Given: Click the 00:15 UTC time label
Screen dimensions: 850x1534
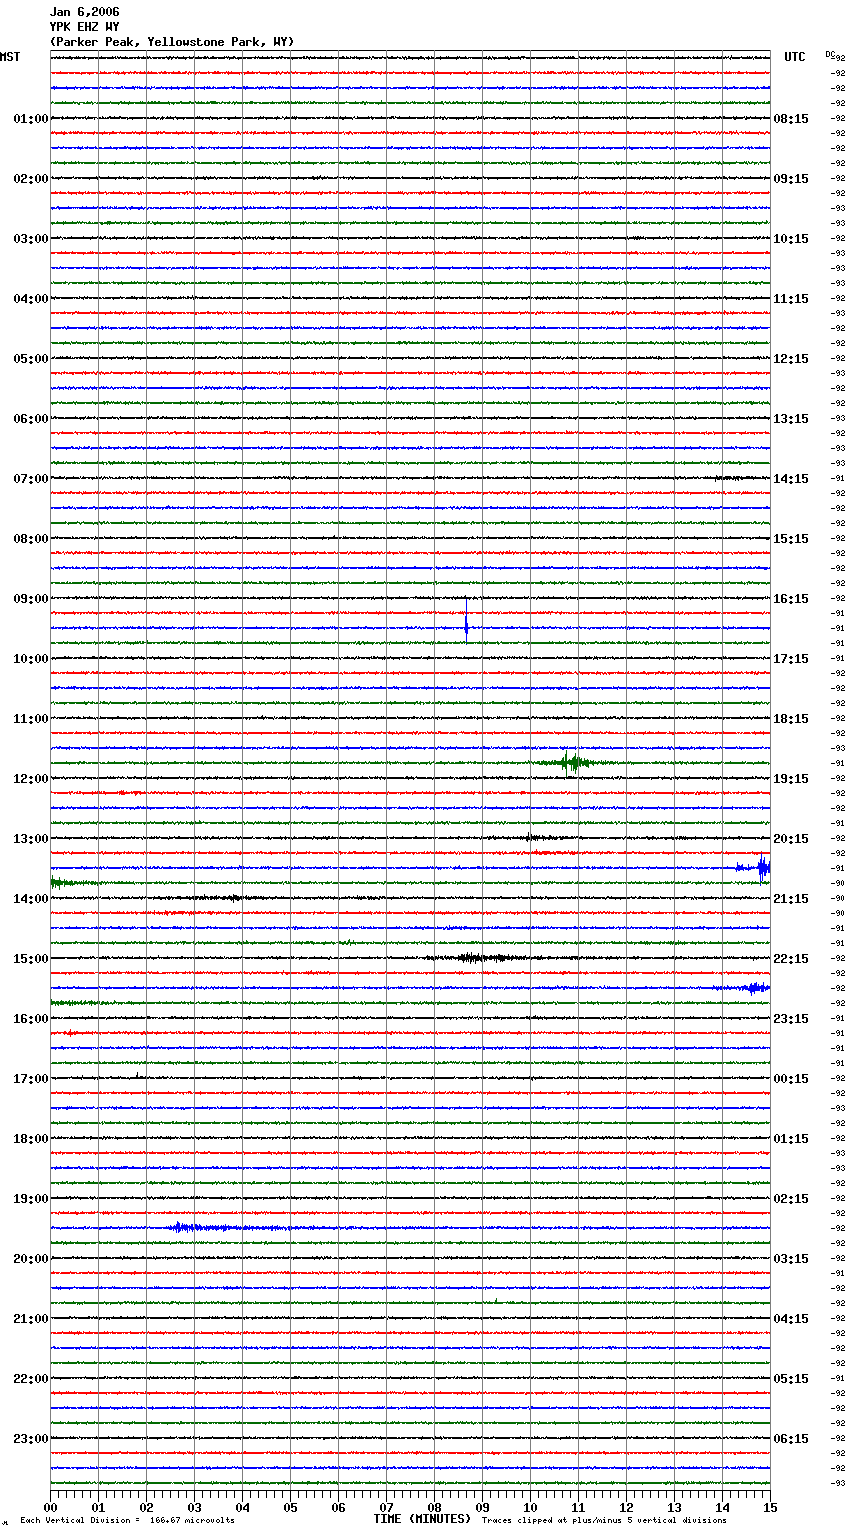Looking at the screenshot, I should click(x=791, y=1079).
